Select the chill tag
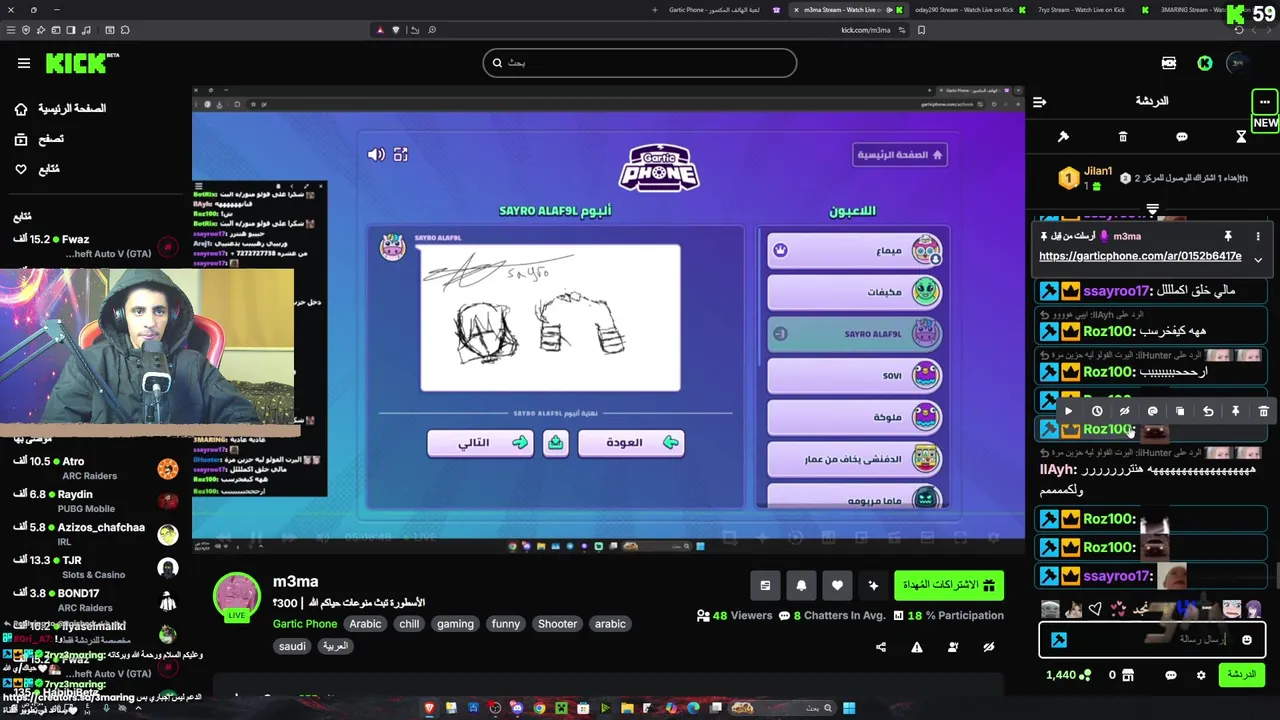Viewport: 1280px width, 720px height. click(x=409, y=624)
